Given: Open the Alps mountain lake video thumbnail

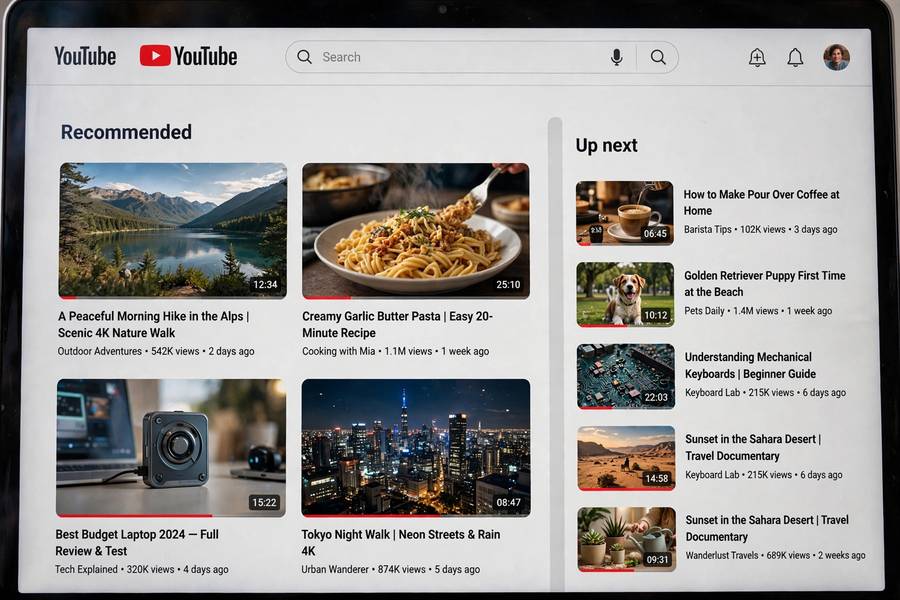Looking at the screenshot, I should pyautogui.click(x=173, y=231).
